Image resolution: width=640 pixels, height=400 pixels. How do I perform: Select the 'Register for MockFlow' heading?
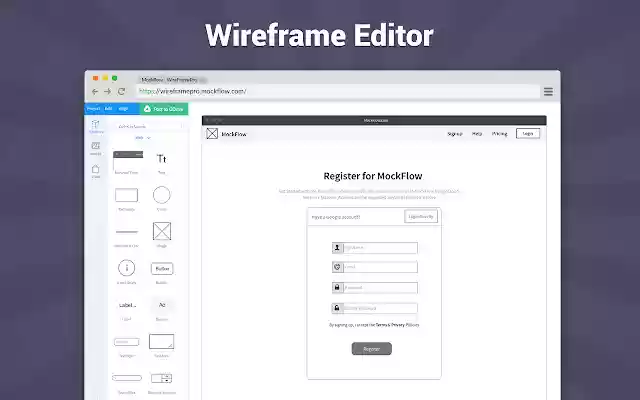tap(373, 176)
